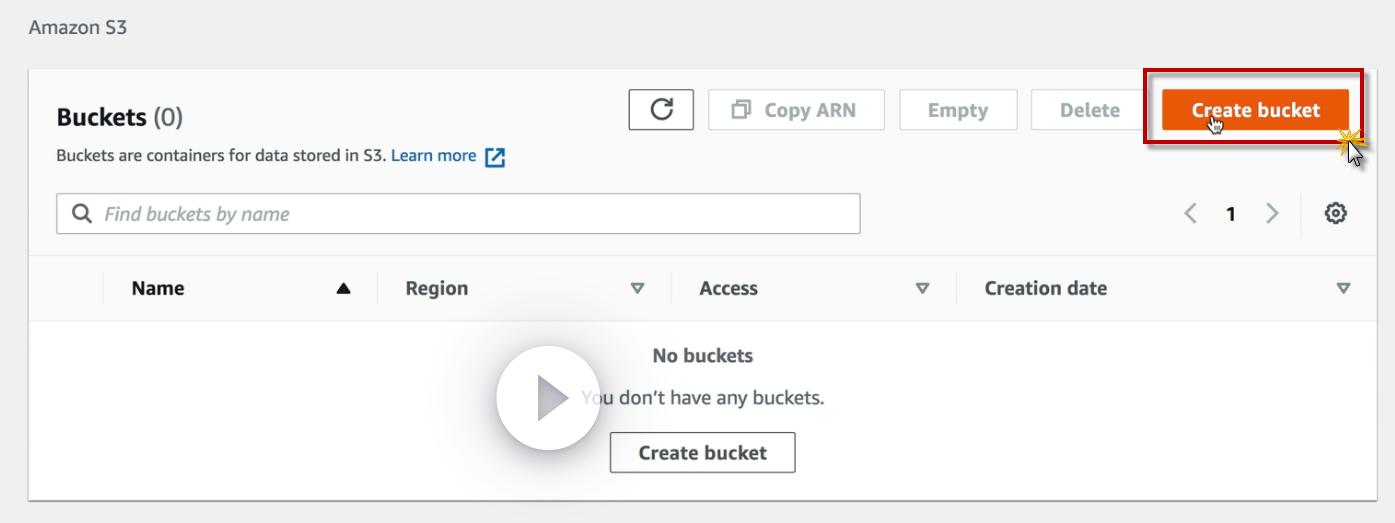The image size is (1395, 523).
Task: Play the video overlay button
Action: click(547, 398)
